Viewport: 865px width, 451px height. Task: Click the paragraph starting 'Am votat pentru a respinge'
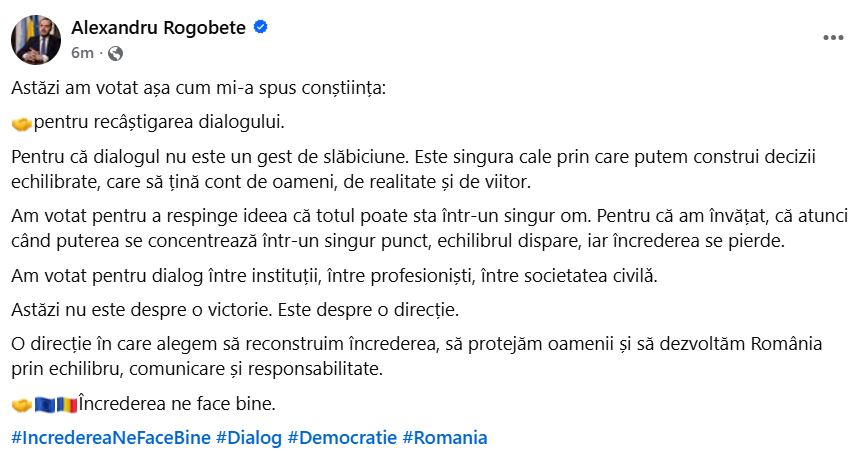coord(429,228)
